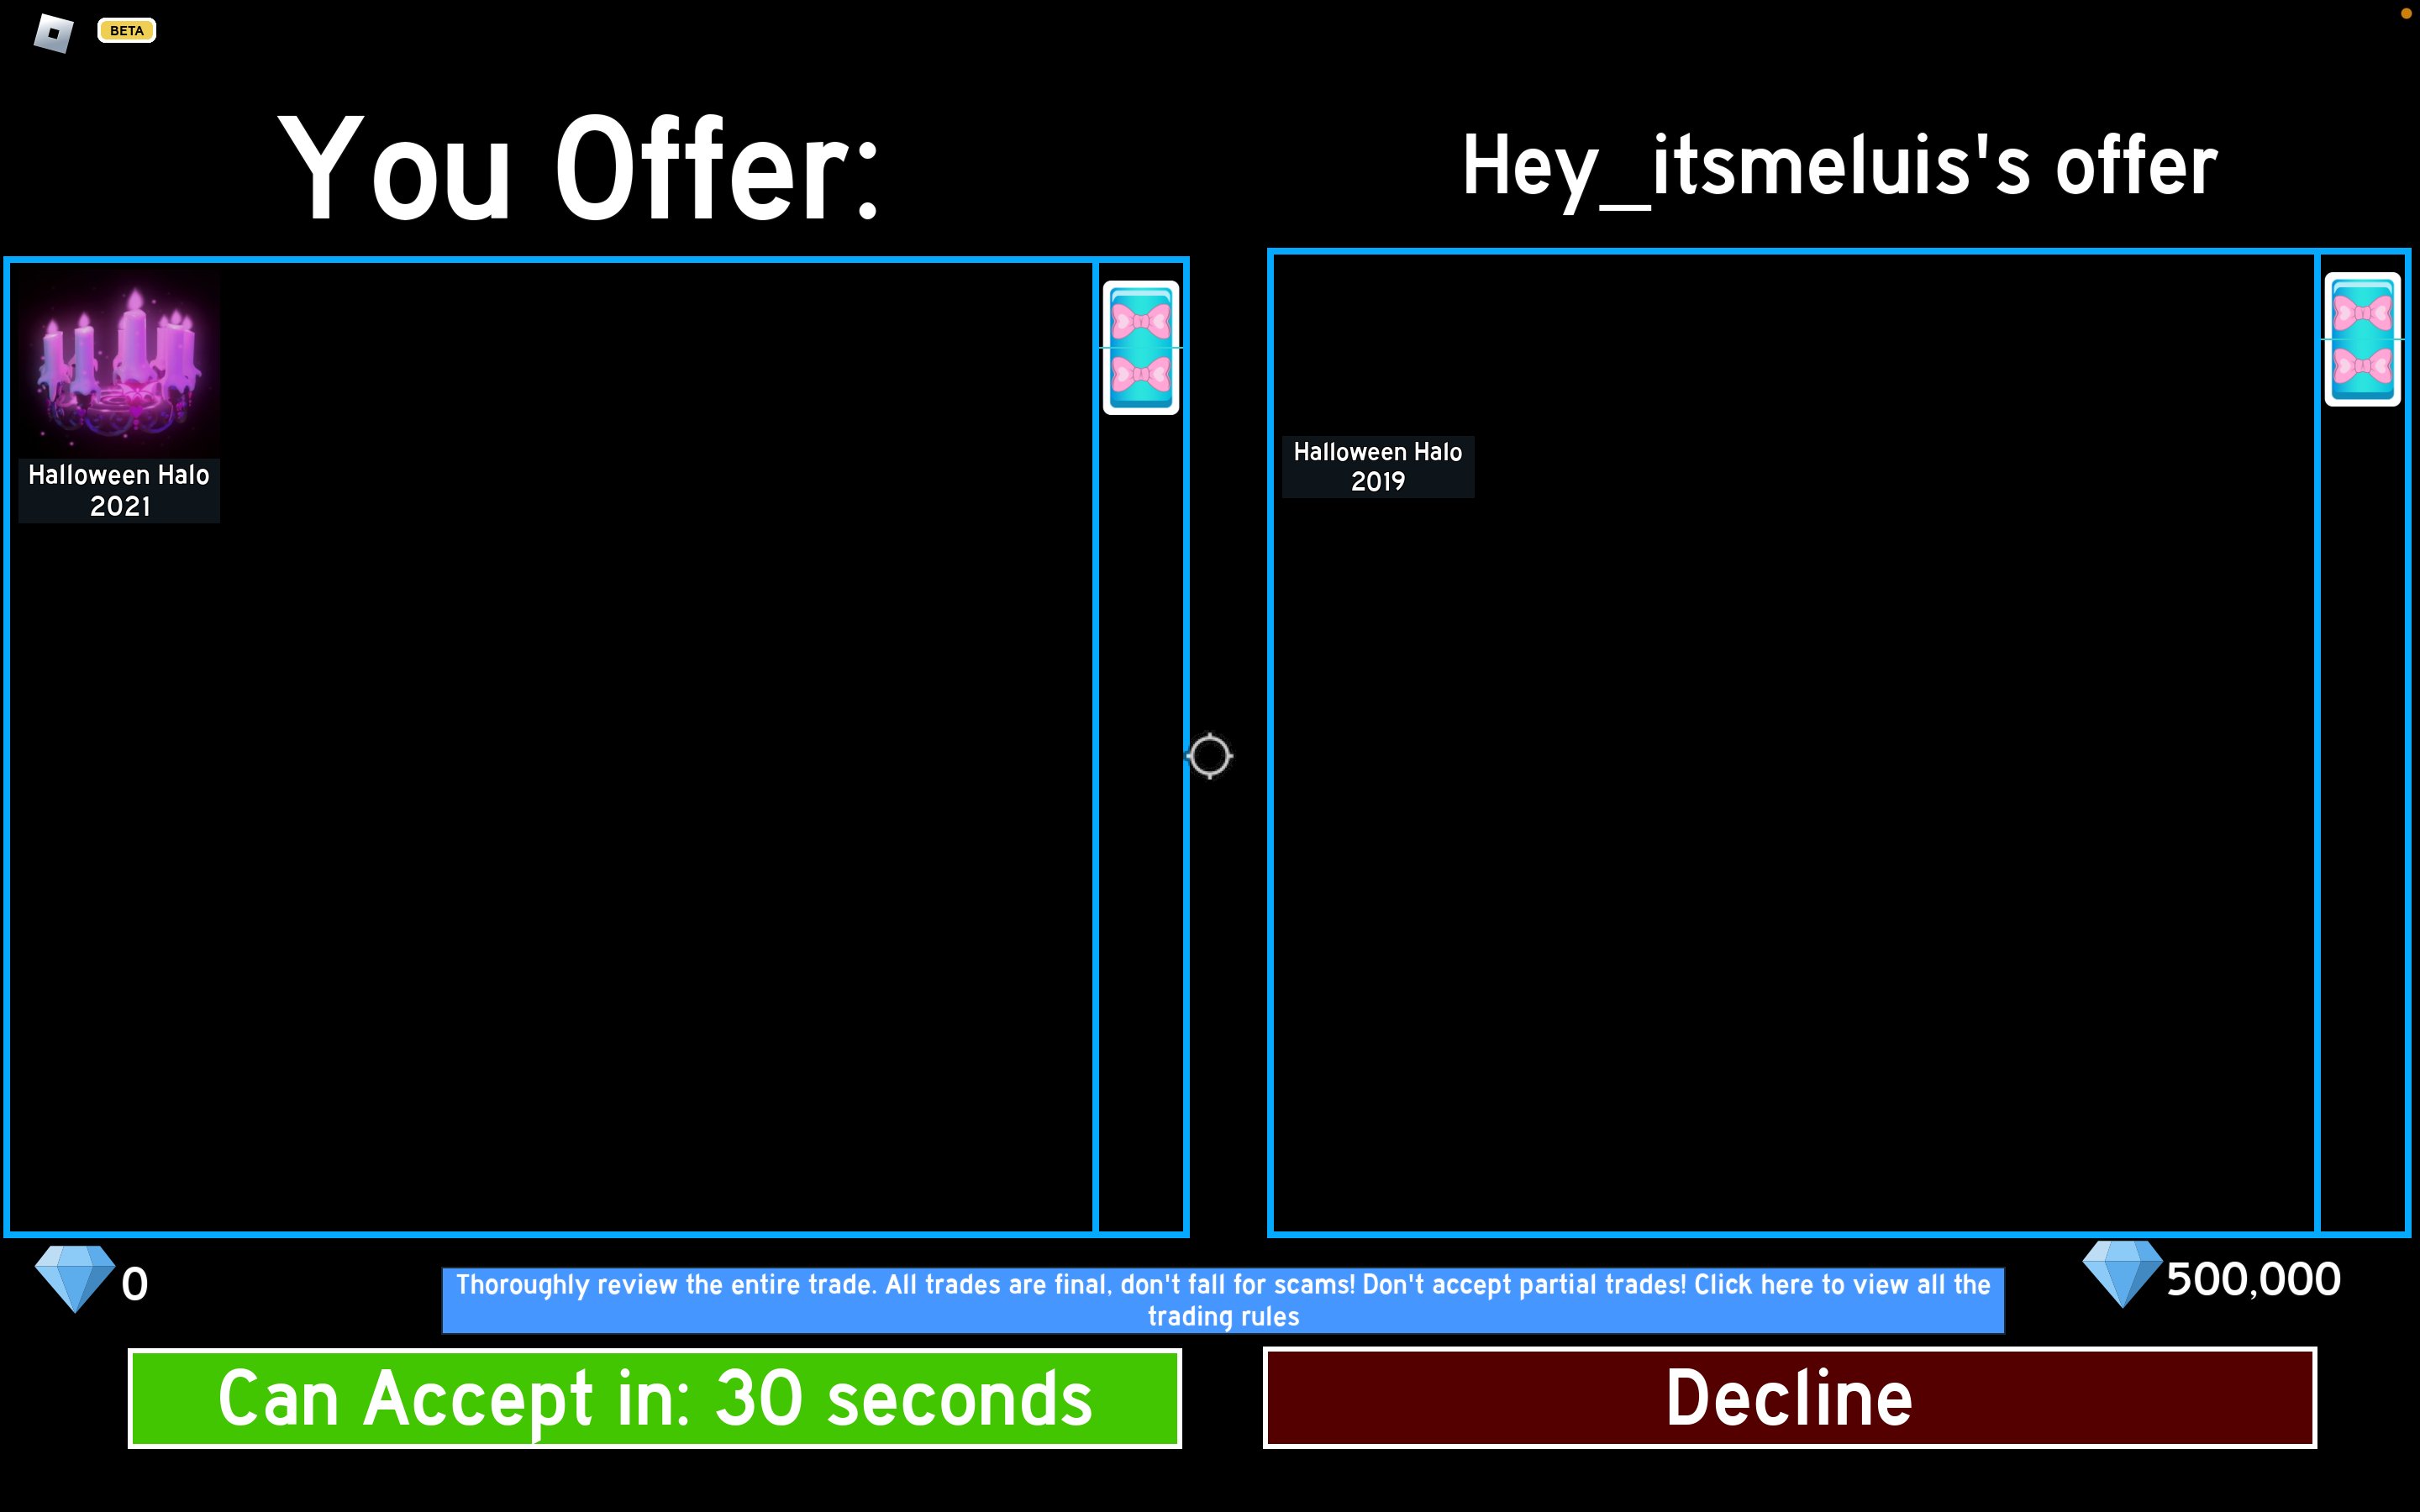2420x1512 pixels.
Task: Click the blue diamond currency icon right side
Action: pyautogui.click(x=2120, y=1278)
